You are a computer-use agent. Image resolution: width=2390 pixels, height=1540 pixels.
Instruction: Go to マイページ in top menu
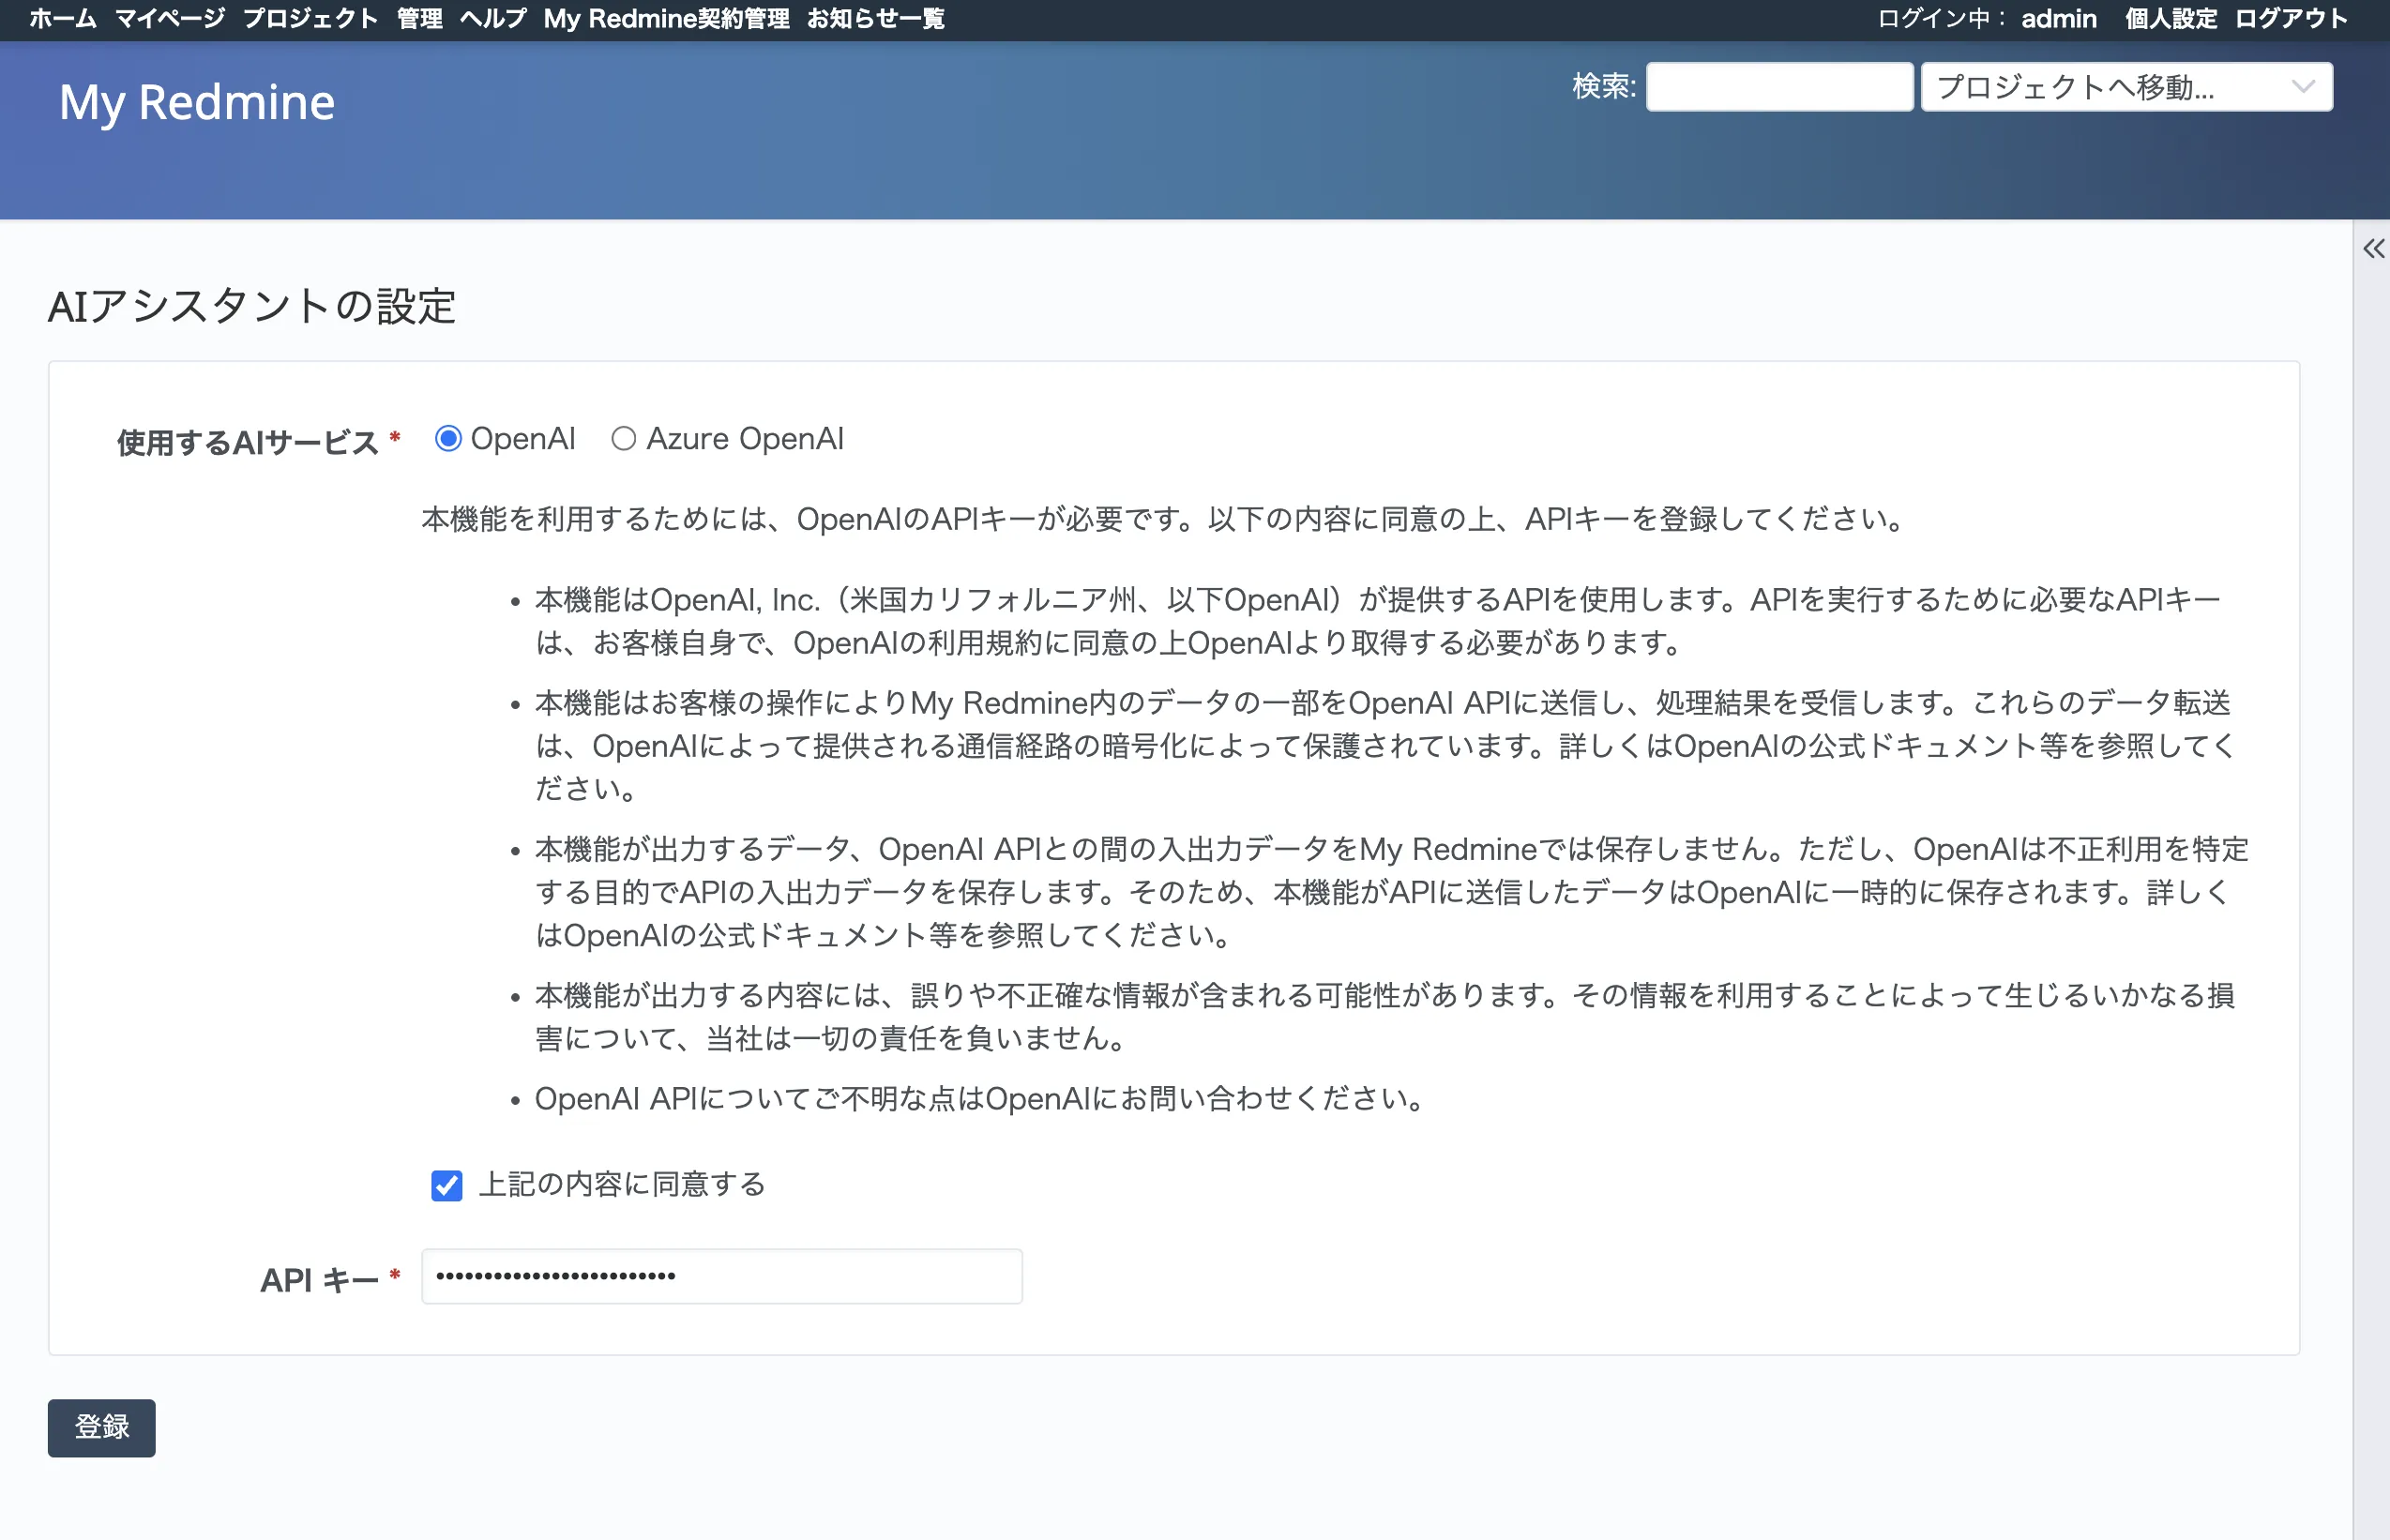pos(170,19)
